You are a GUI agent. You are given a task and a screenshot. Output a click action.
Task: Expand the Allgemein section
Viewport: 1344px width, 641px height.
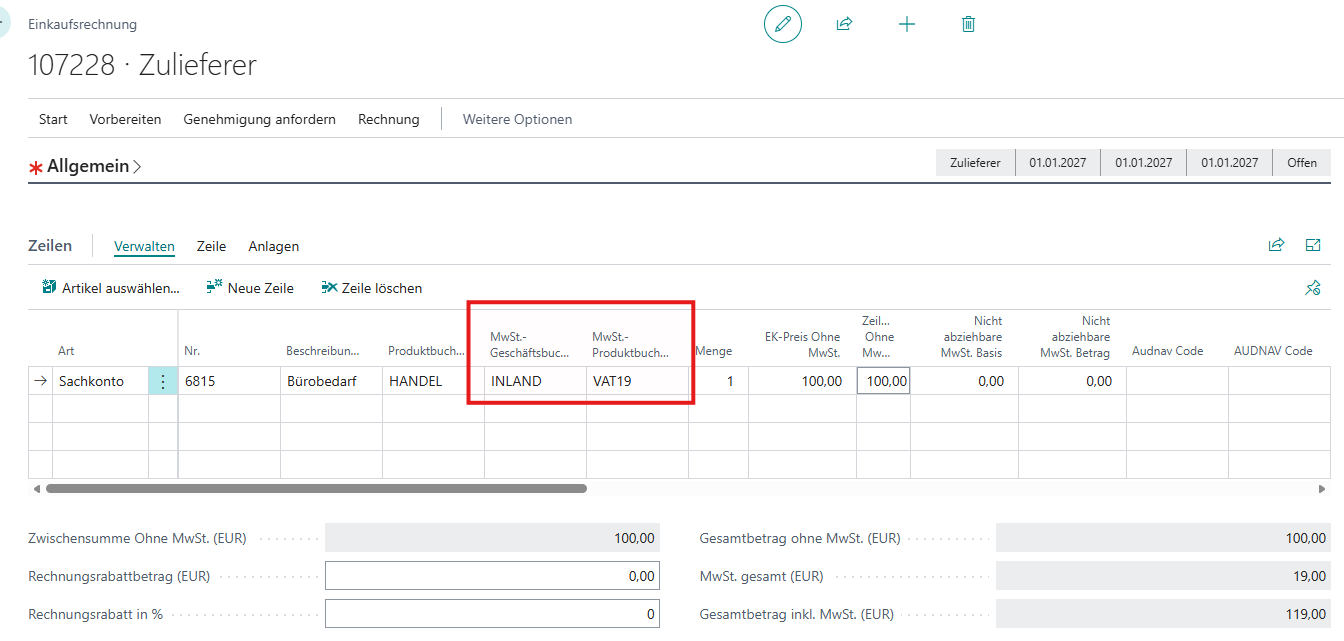[x=88, y=166]
